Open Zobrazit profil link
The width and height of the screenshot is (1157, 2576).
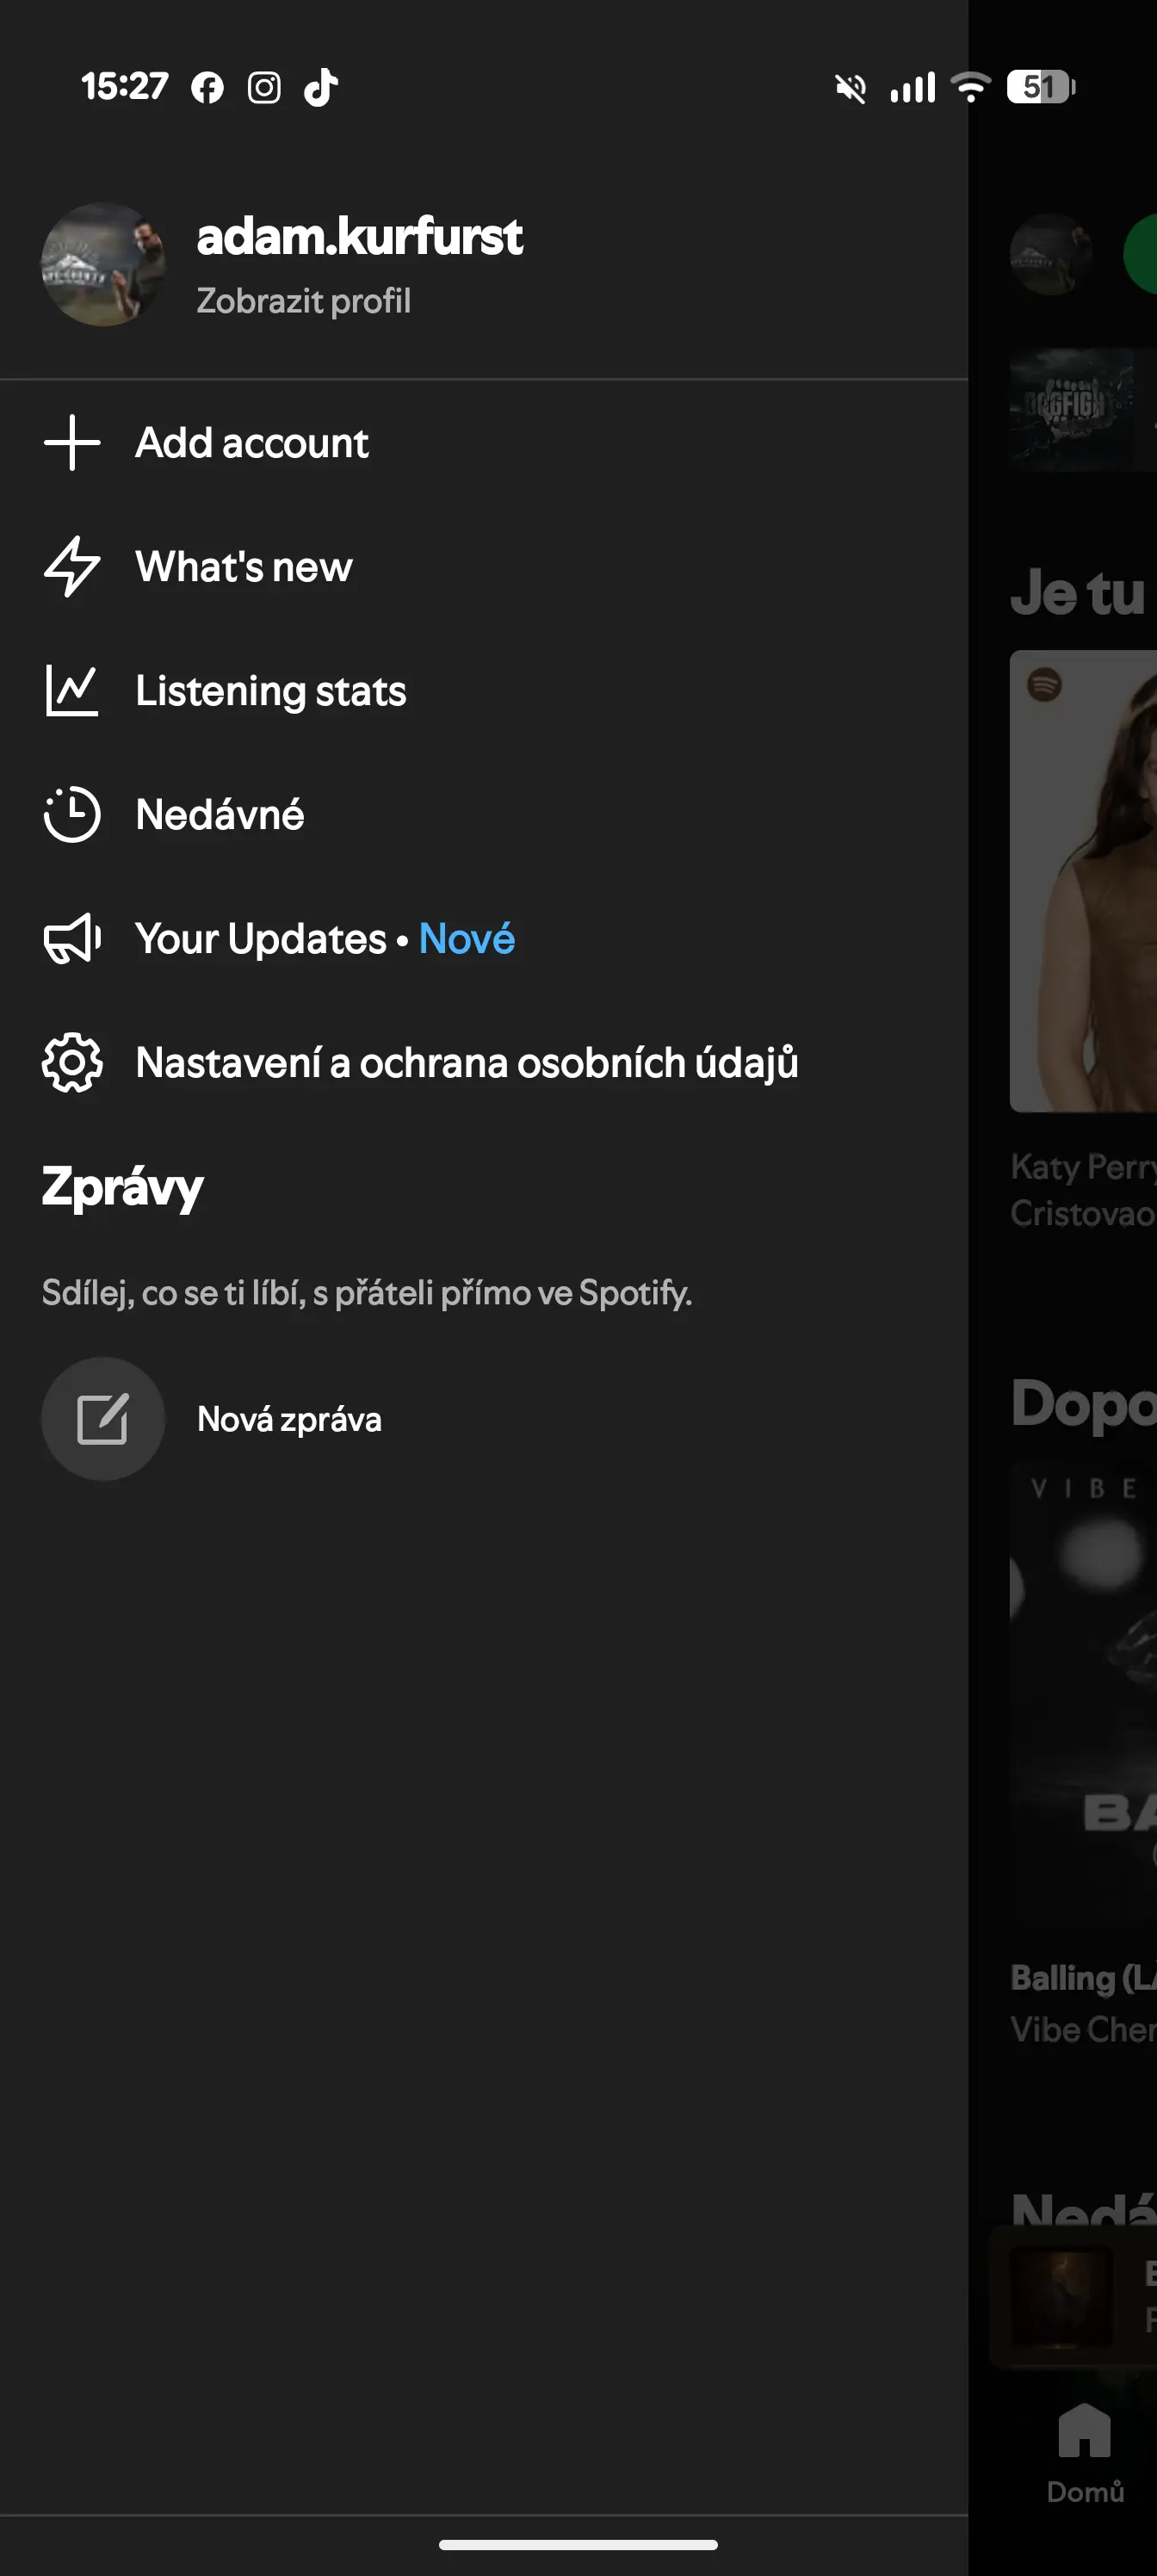coord(303,301)
